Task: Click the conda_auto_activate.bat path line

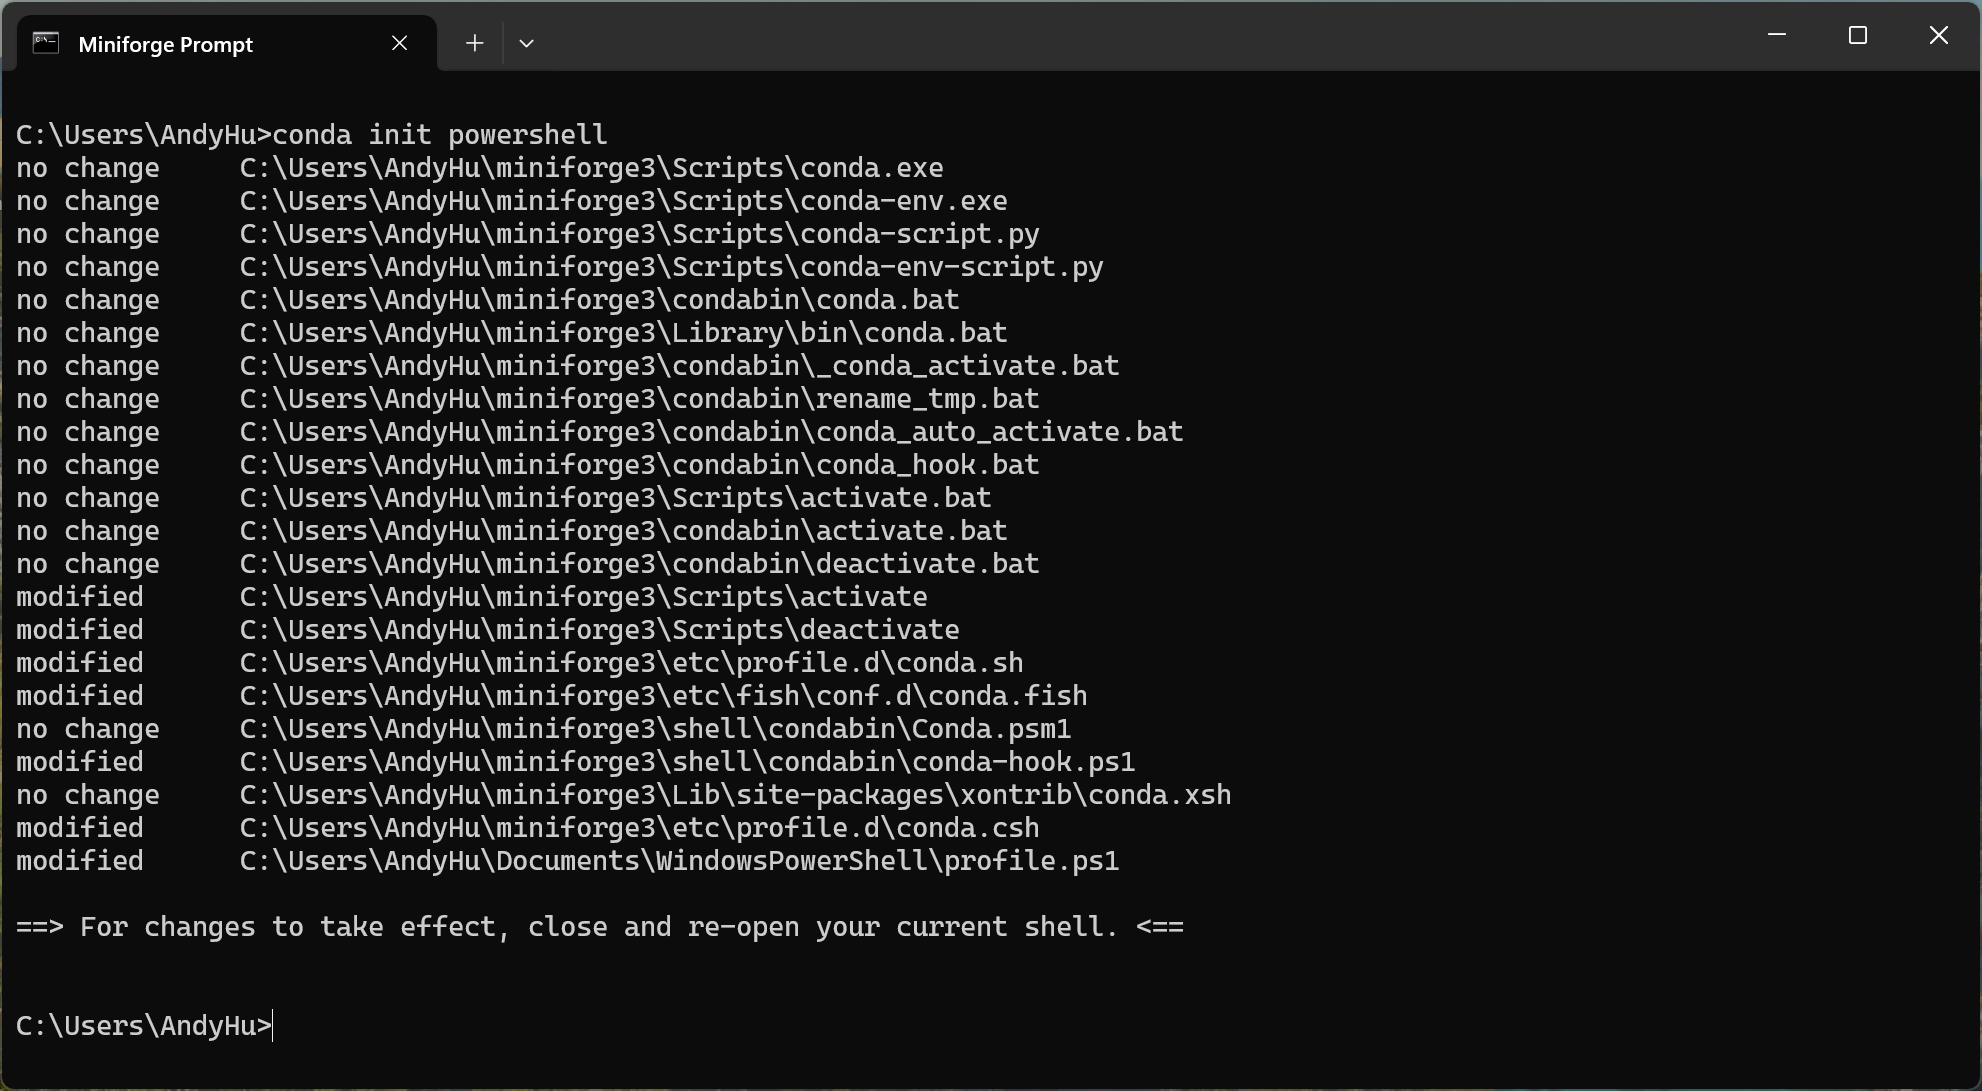Action: (600, 432)
